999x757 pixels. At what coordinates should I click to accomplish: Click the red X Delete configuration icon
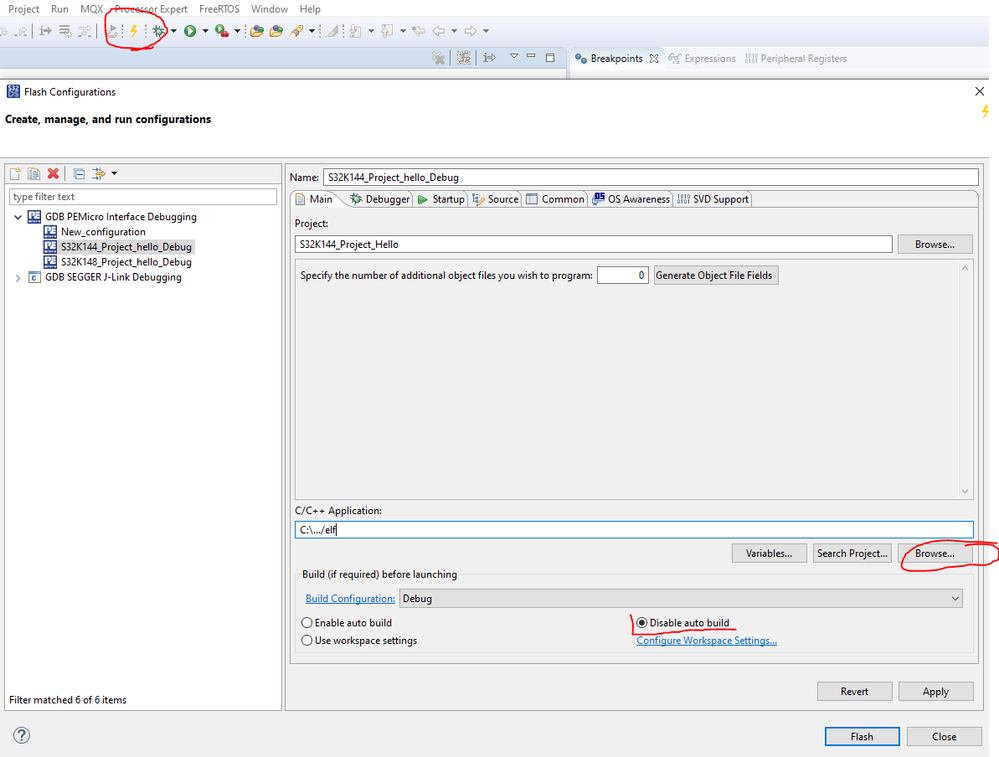point(54,173)
